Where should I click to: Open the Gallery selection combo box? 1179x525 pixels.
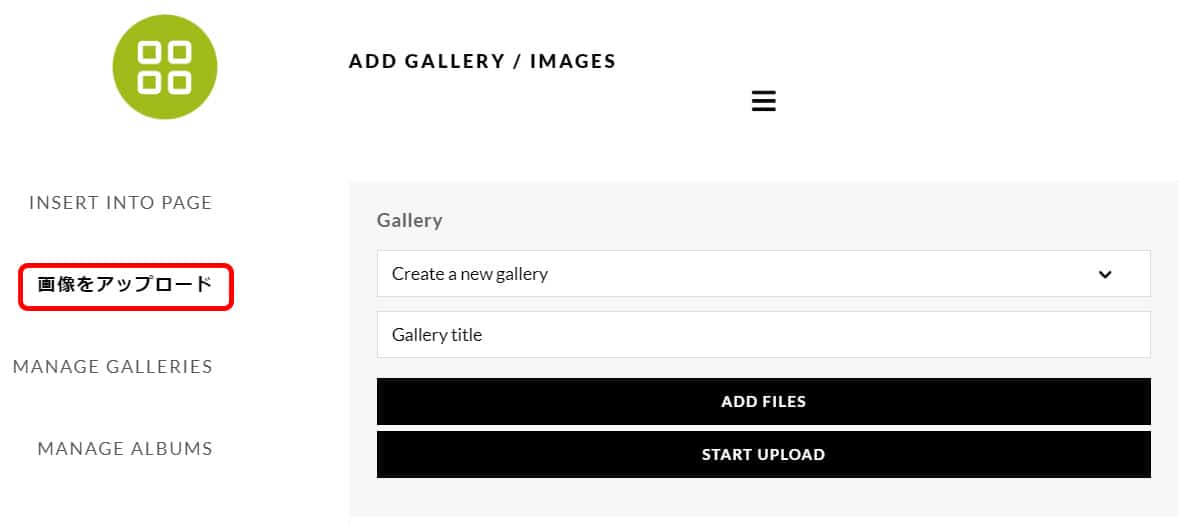[763, 274]
